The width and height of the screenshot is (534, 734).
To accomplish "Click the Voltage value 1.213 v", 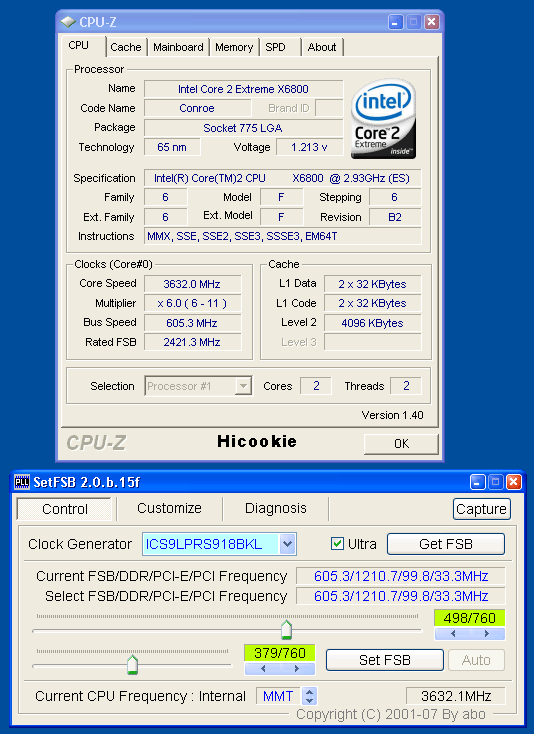I will click(x=309, y=147).
